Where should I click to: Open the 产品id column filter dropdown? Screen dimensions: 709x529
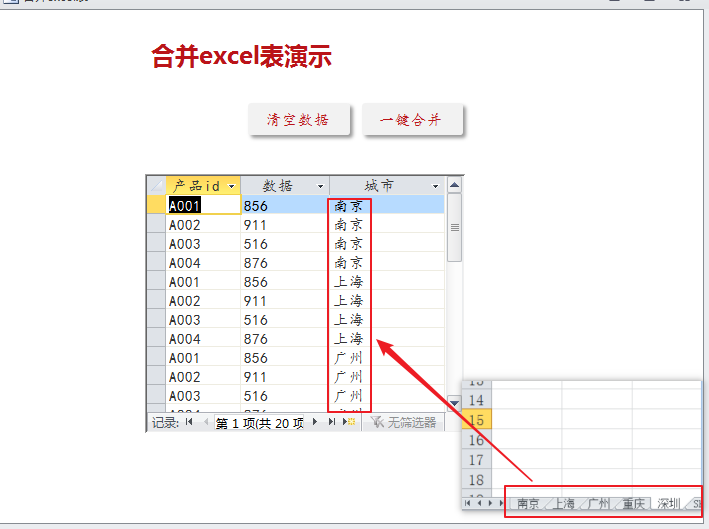(x=232, y=186)
